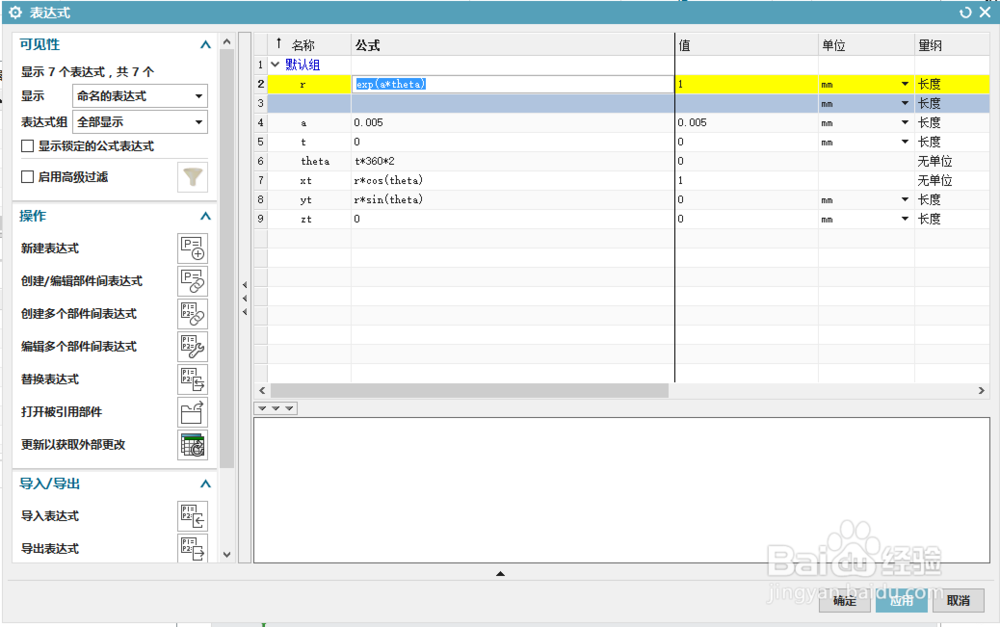Collapse the 默认组 tree node

pyautogui.click(x=276, y=64)
